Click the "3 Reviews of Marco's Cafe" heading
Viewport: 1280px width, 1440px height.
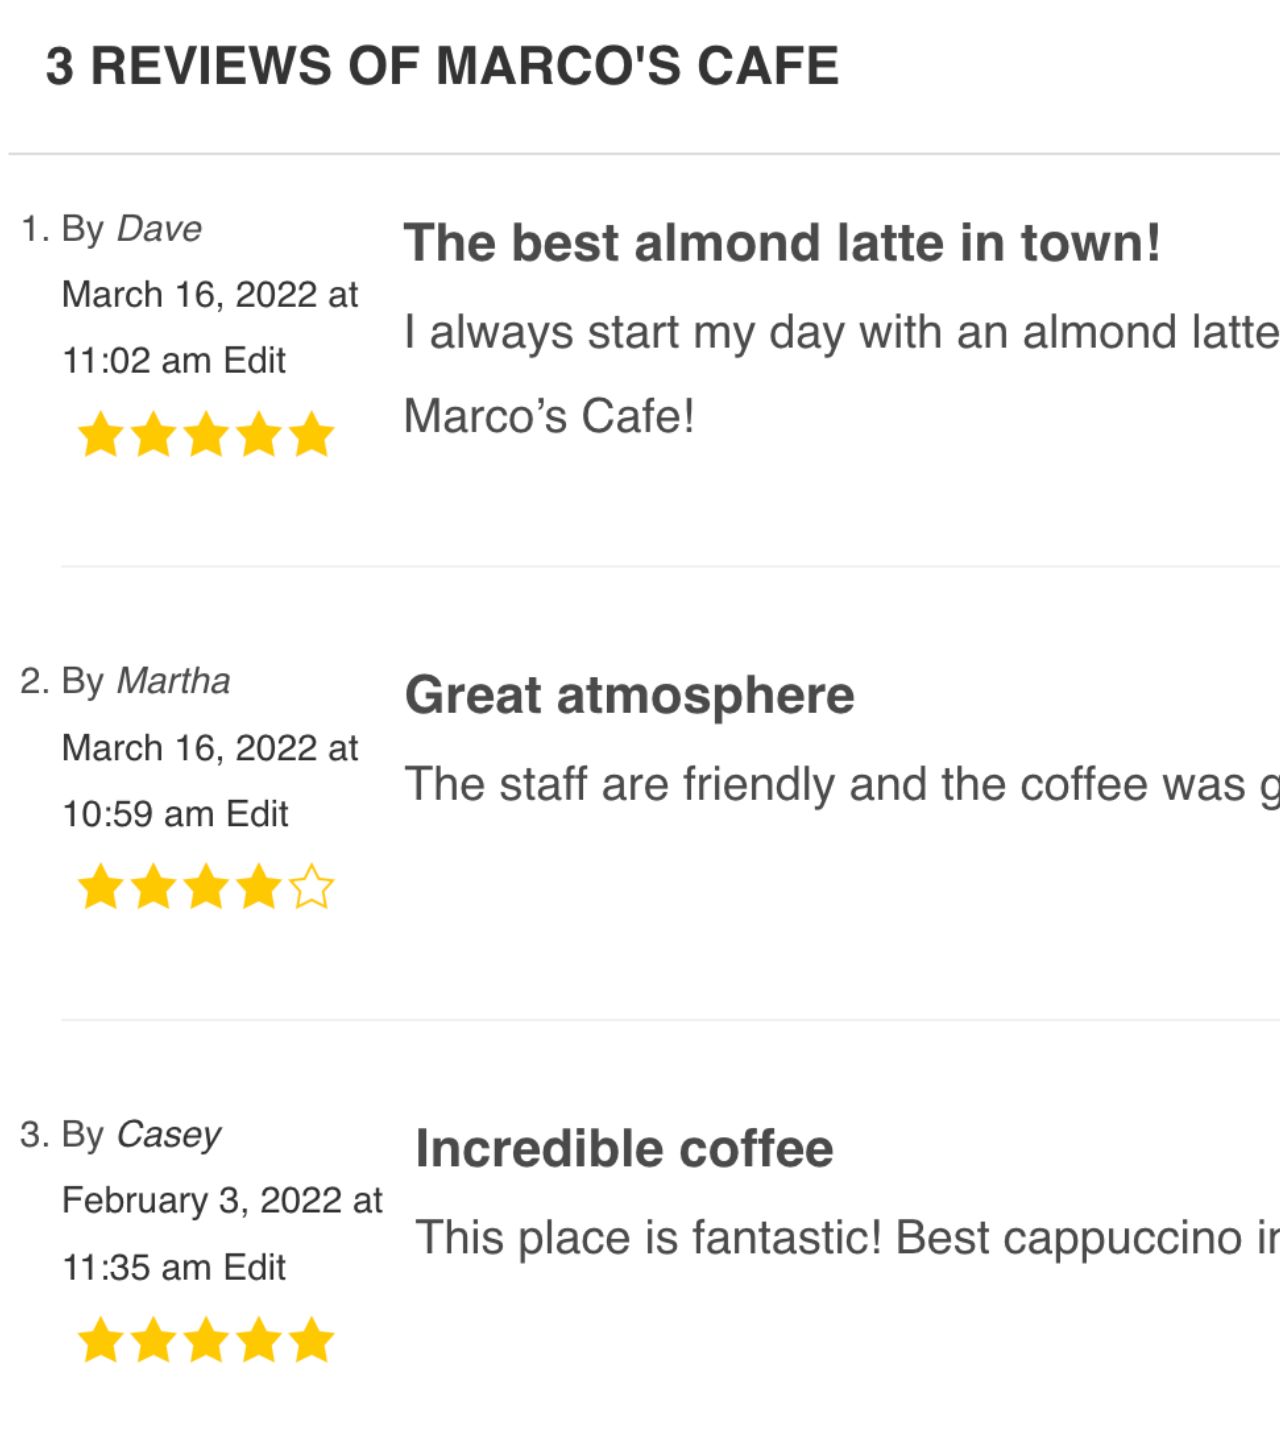442,66
